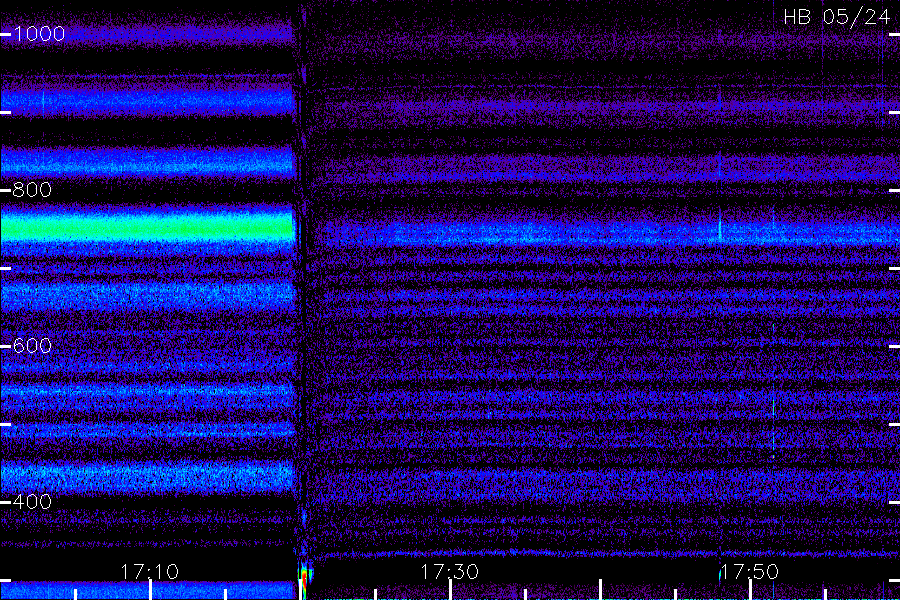Click the 17:50 time label

(x=749, y=572)
